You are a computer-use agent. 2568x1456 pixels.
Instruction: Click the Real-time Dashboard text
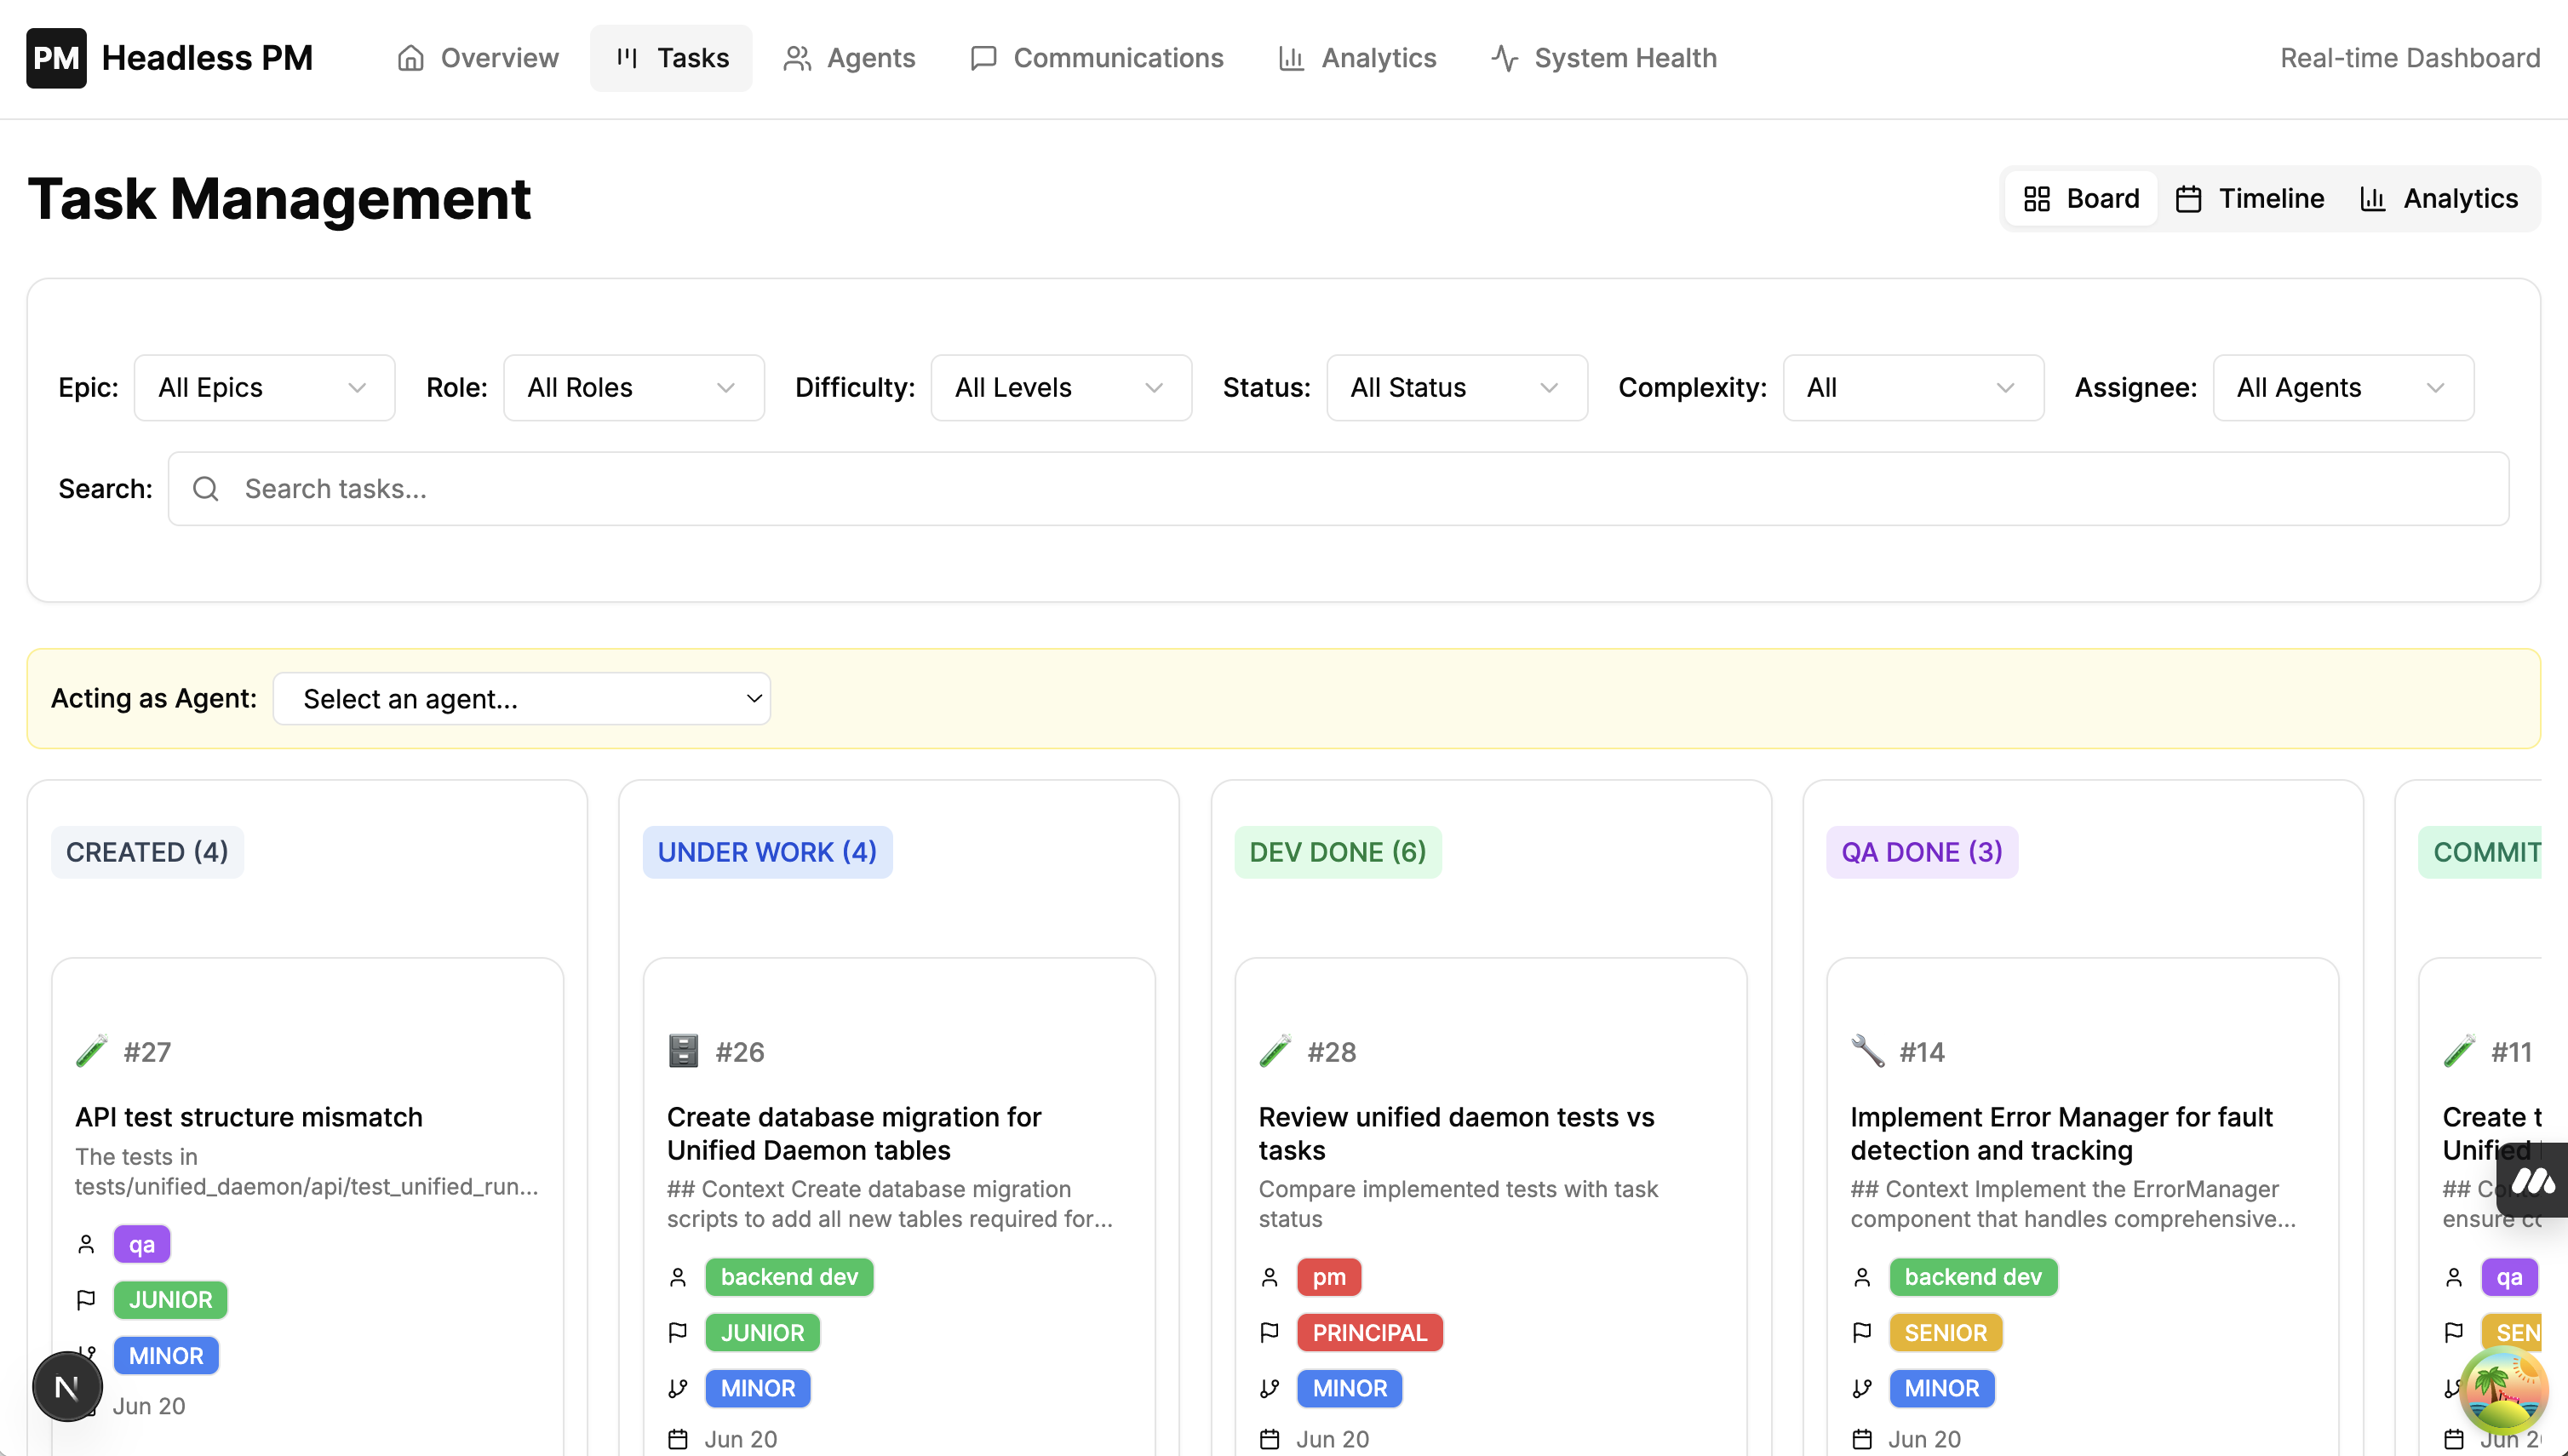[x=2410, y=58]
